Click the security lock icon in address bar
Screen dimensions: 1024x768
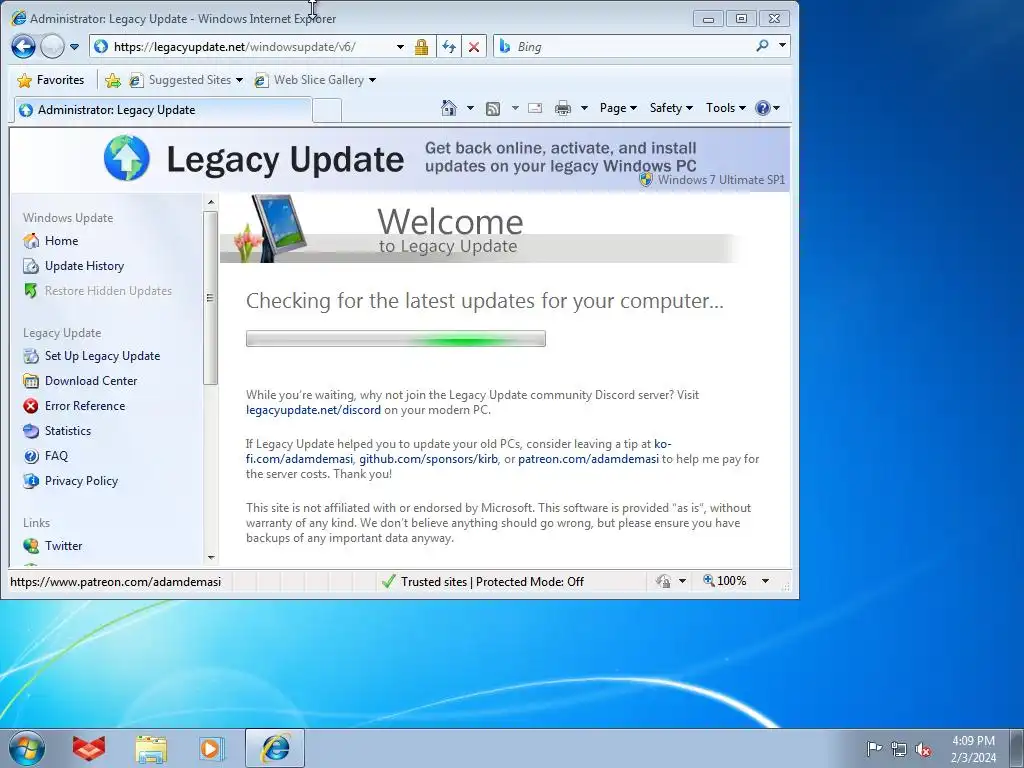point(421,47)
